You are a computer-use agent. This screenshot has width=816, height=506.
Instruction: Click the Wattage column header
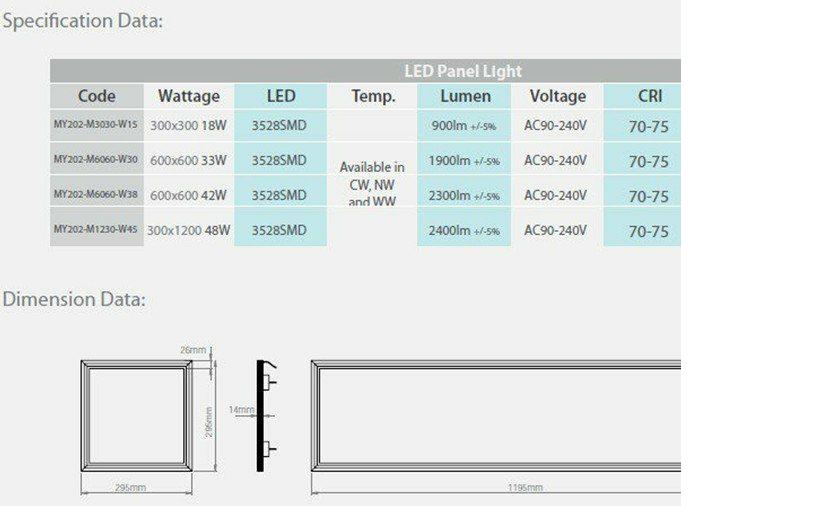(x=188, y=96)
